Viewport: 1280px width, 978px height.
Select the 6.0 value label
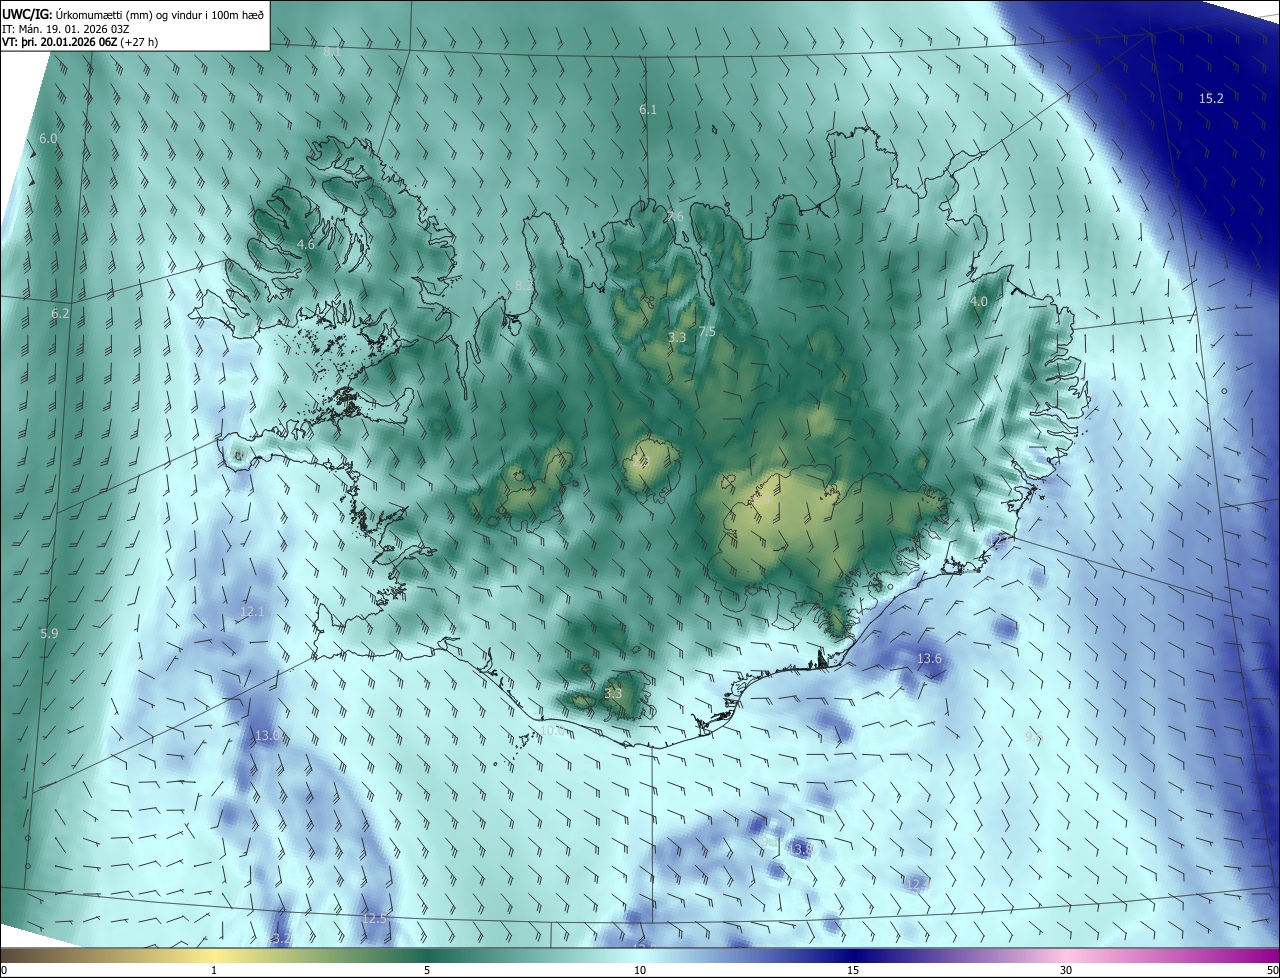[48, 138]
